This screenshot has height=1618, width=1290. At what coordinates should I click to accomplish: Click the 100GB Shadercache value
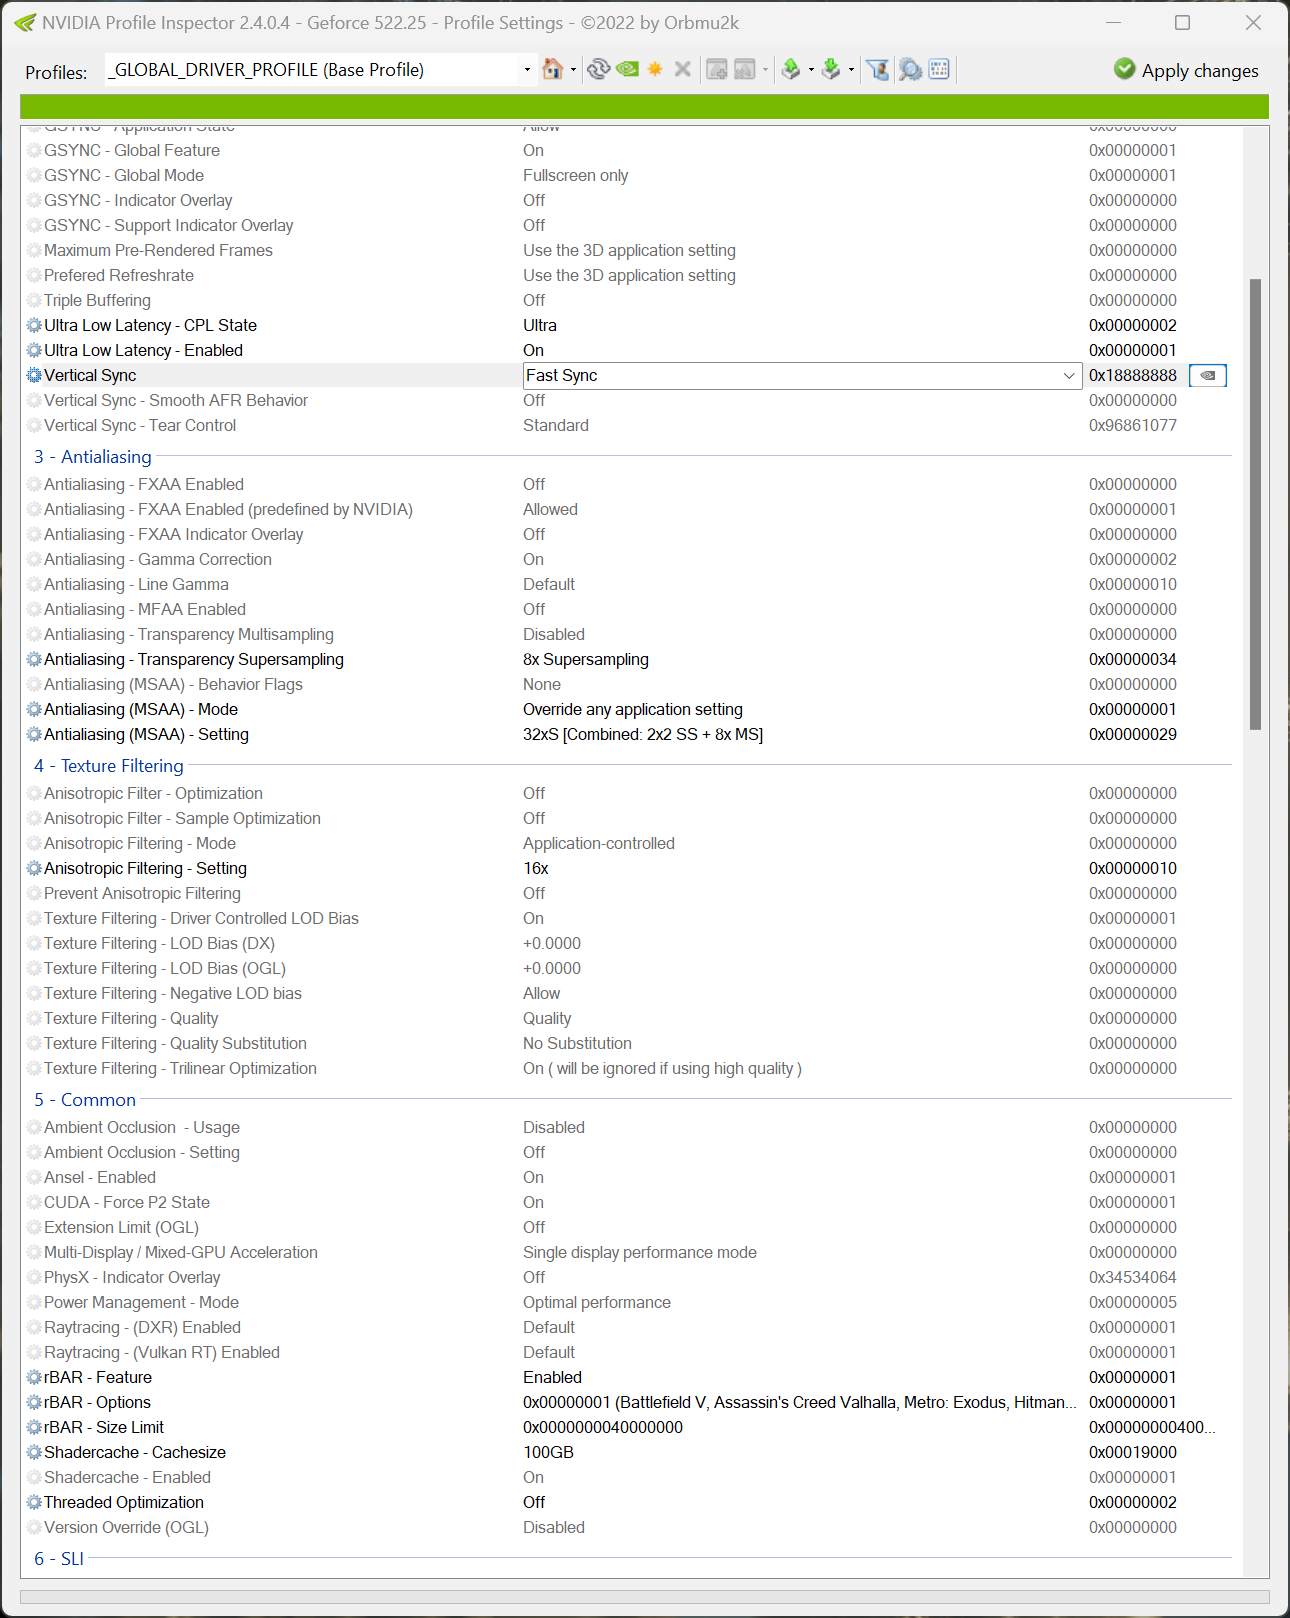click(548, 1453)
